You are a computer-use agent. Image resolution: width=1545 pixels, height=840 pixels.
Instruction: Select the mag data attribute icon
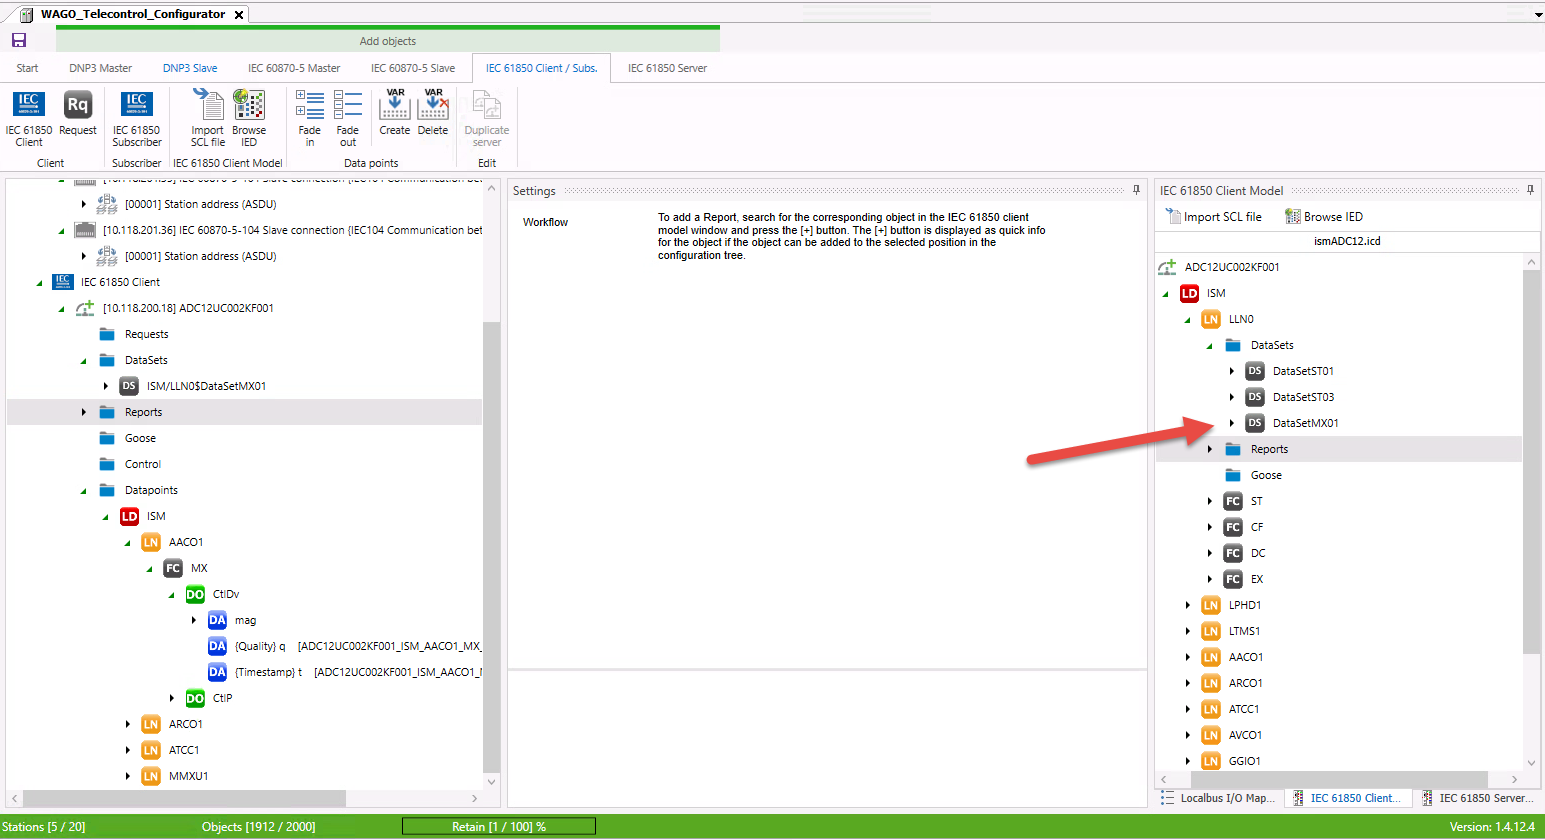click(217, 620)
